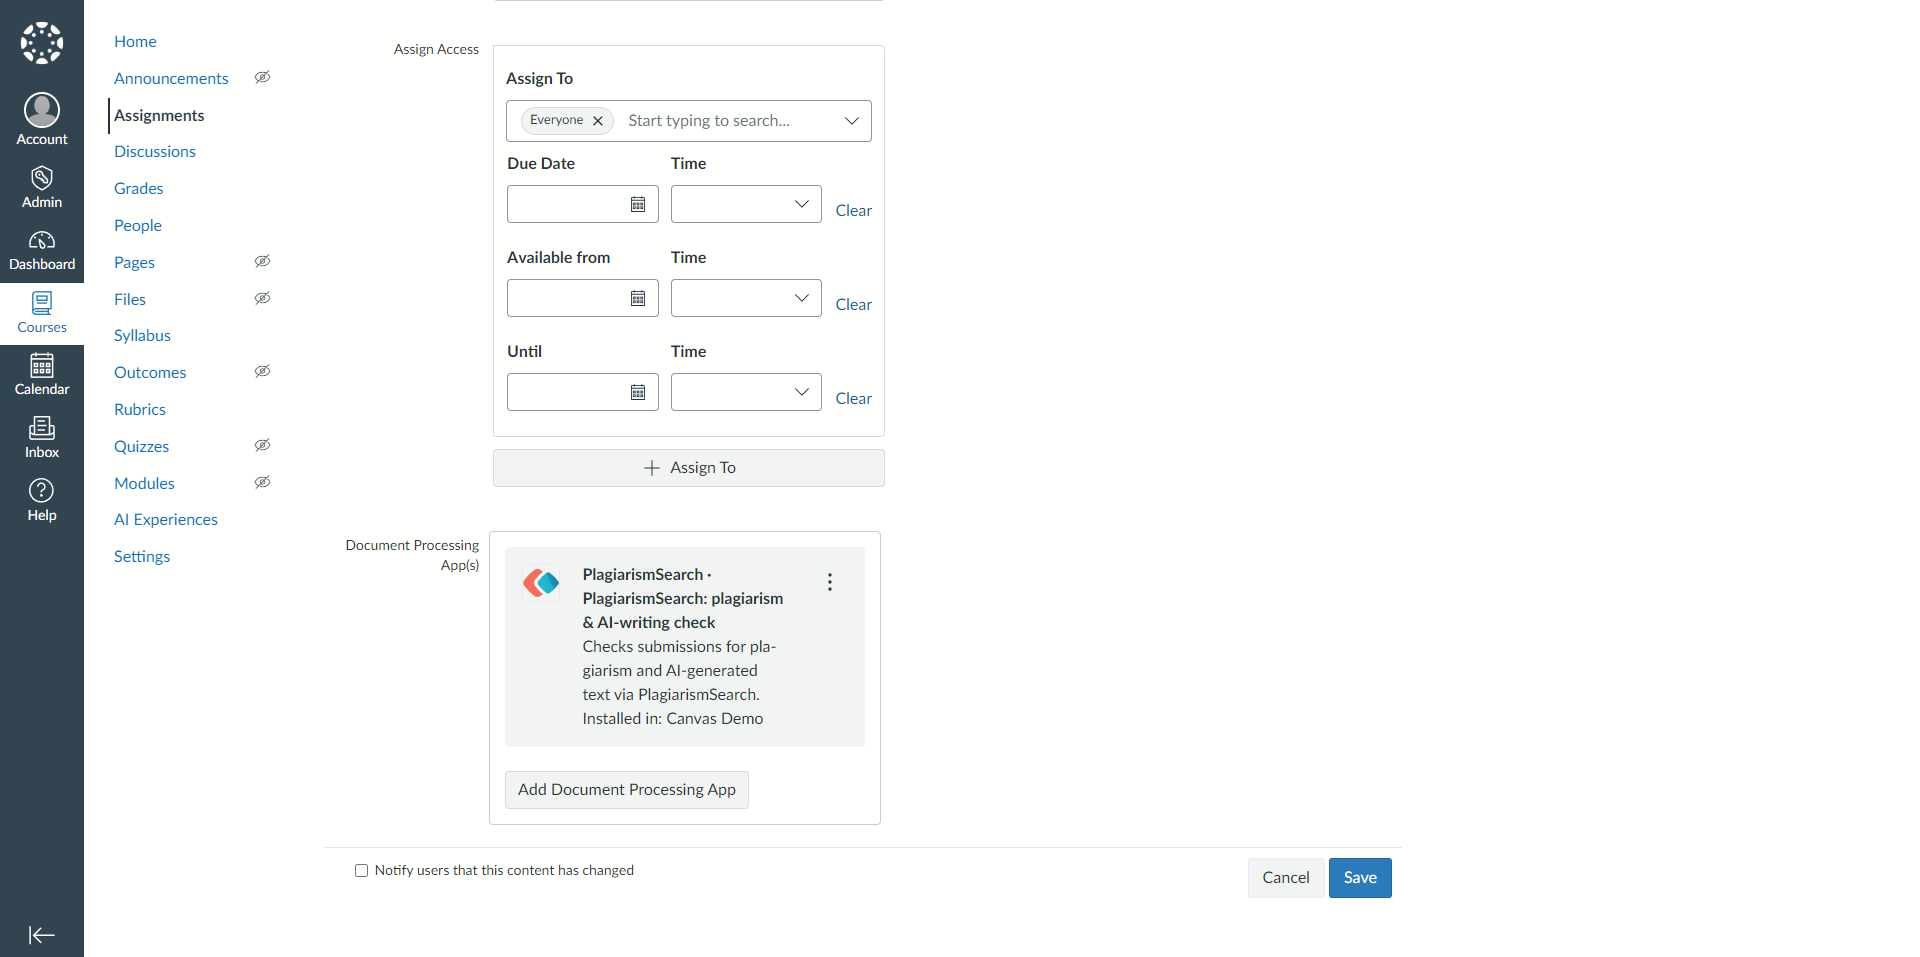Open PlagiarismSearch three-dot options menu
The image size is (1920, 957).
pos(830,582)
